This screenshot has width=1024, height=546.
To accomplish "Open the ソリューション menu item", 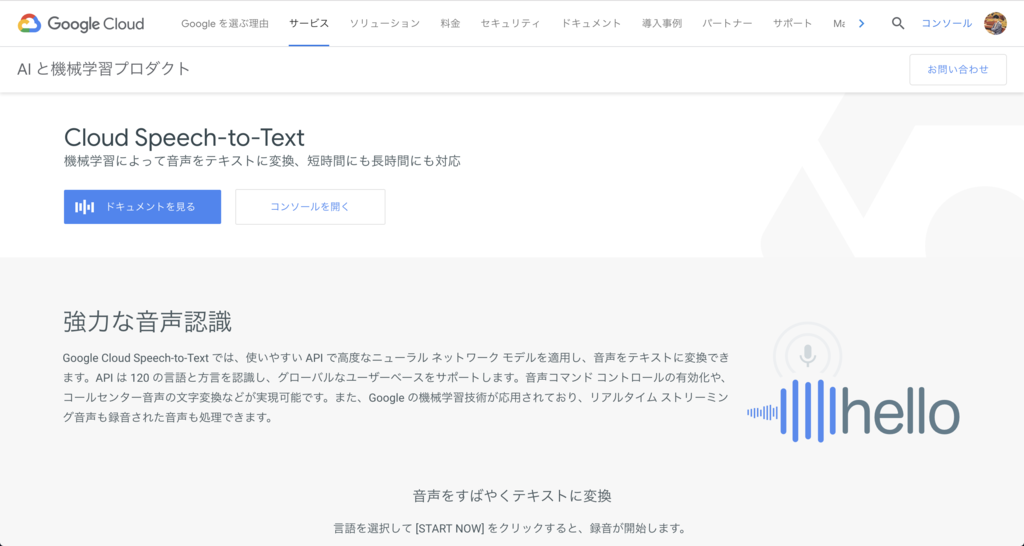I will point(385,24).
